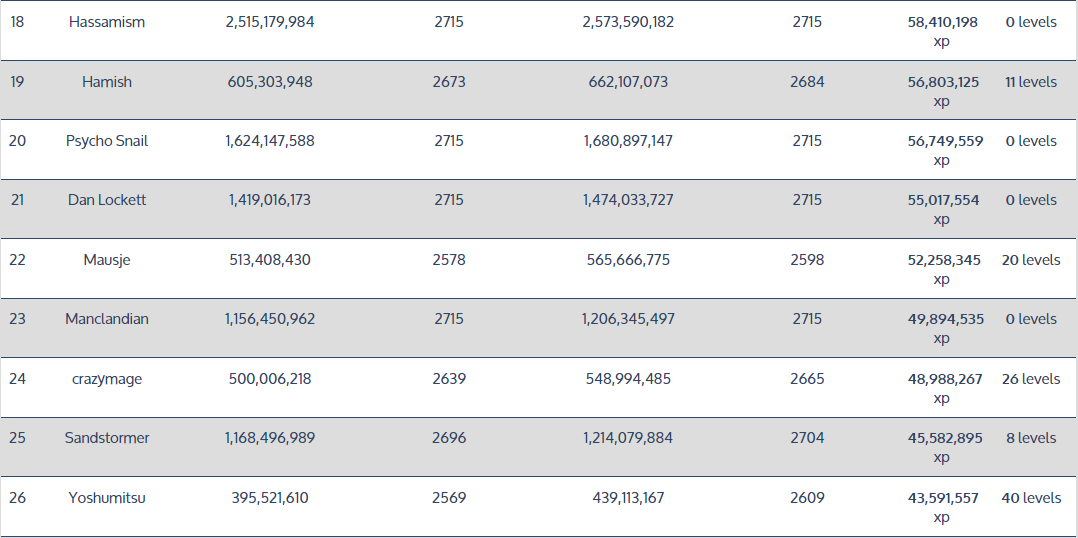Click Mausje's 20 levels gained cell

point(1031,260)
